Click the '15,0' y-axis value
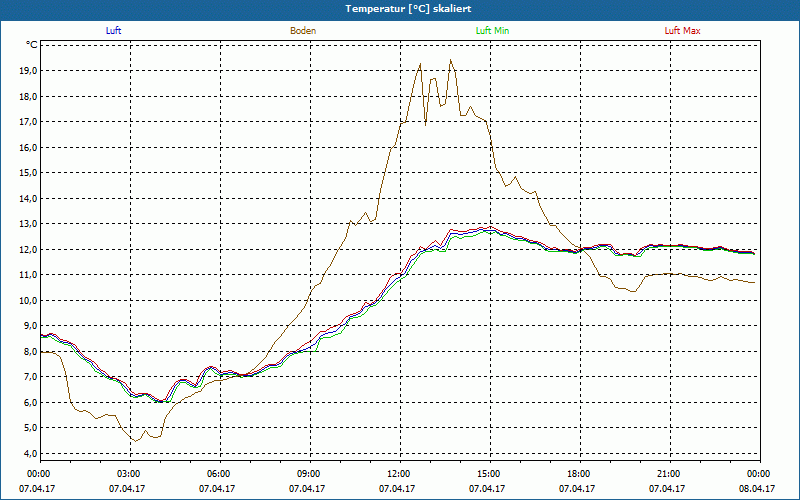800x500 pixels. click(x=28, y=172)
